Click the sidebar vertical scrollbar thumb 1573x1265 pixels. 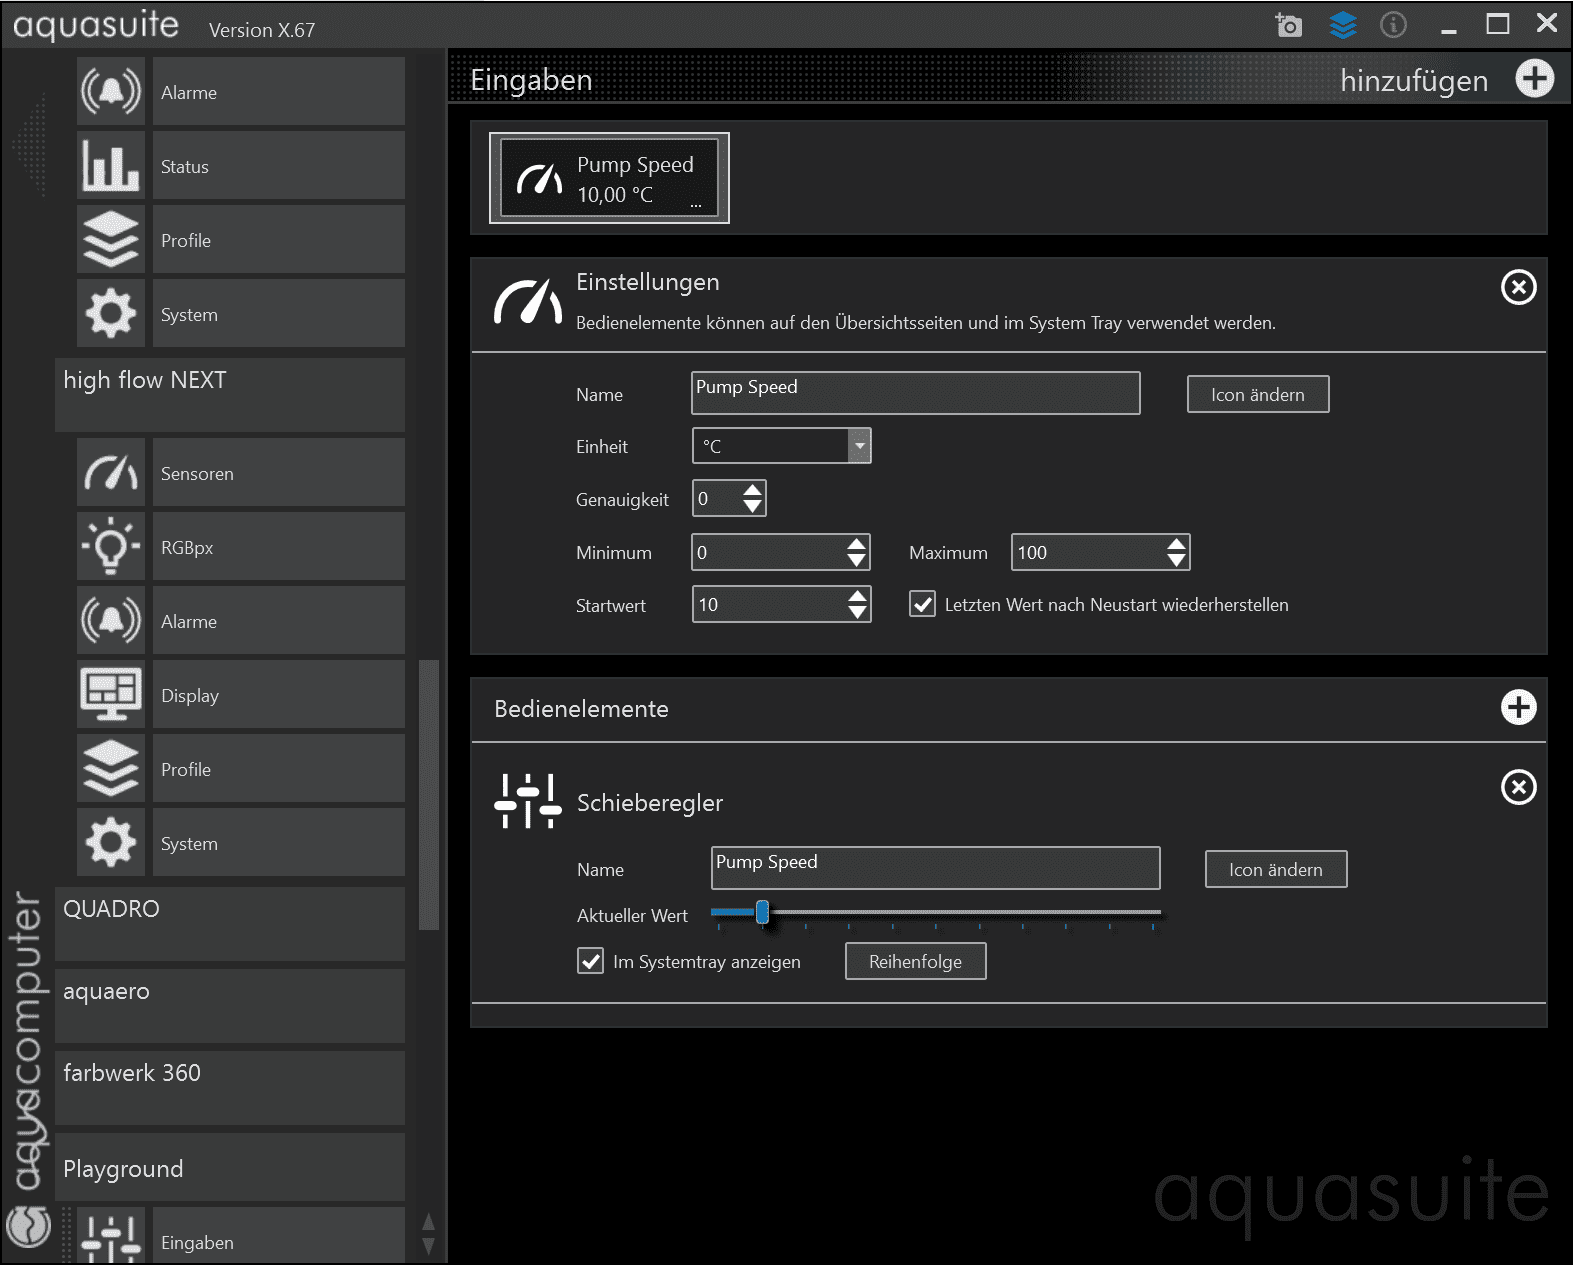[429, 795]
